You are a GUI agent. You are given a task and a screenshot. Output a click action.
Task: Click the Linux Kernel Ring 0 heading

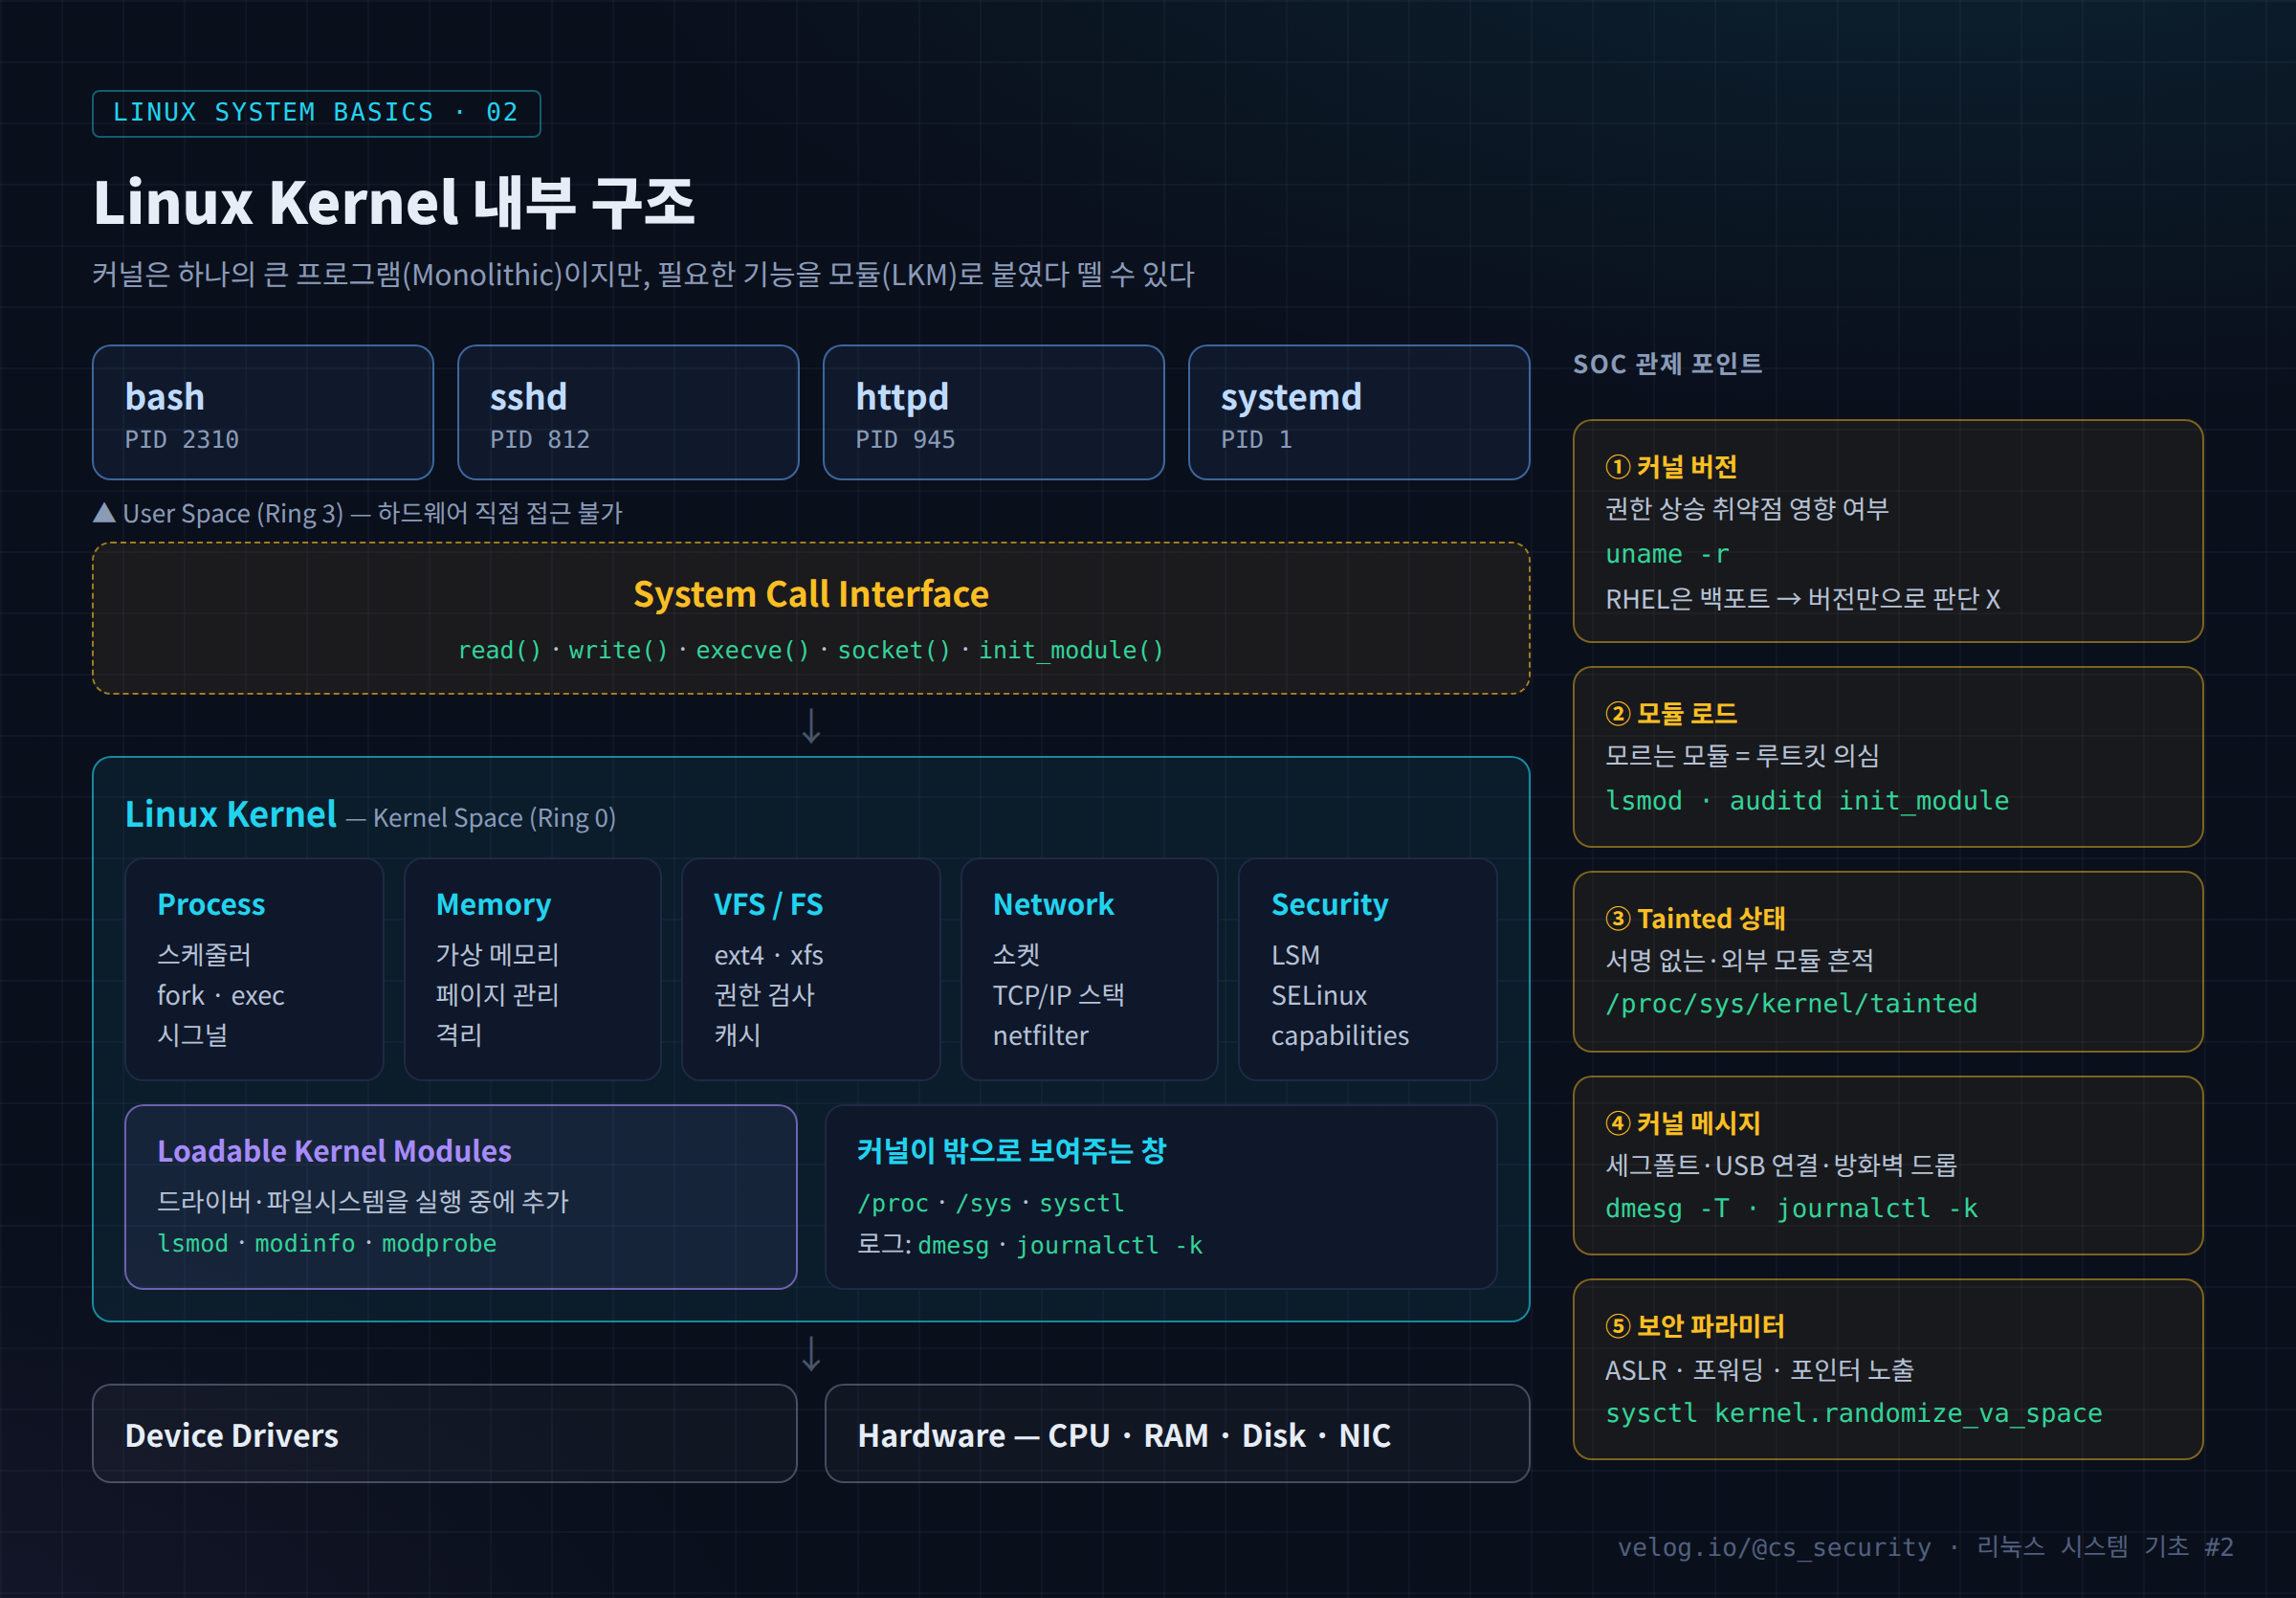[x=370, y=816]
